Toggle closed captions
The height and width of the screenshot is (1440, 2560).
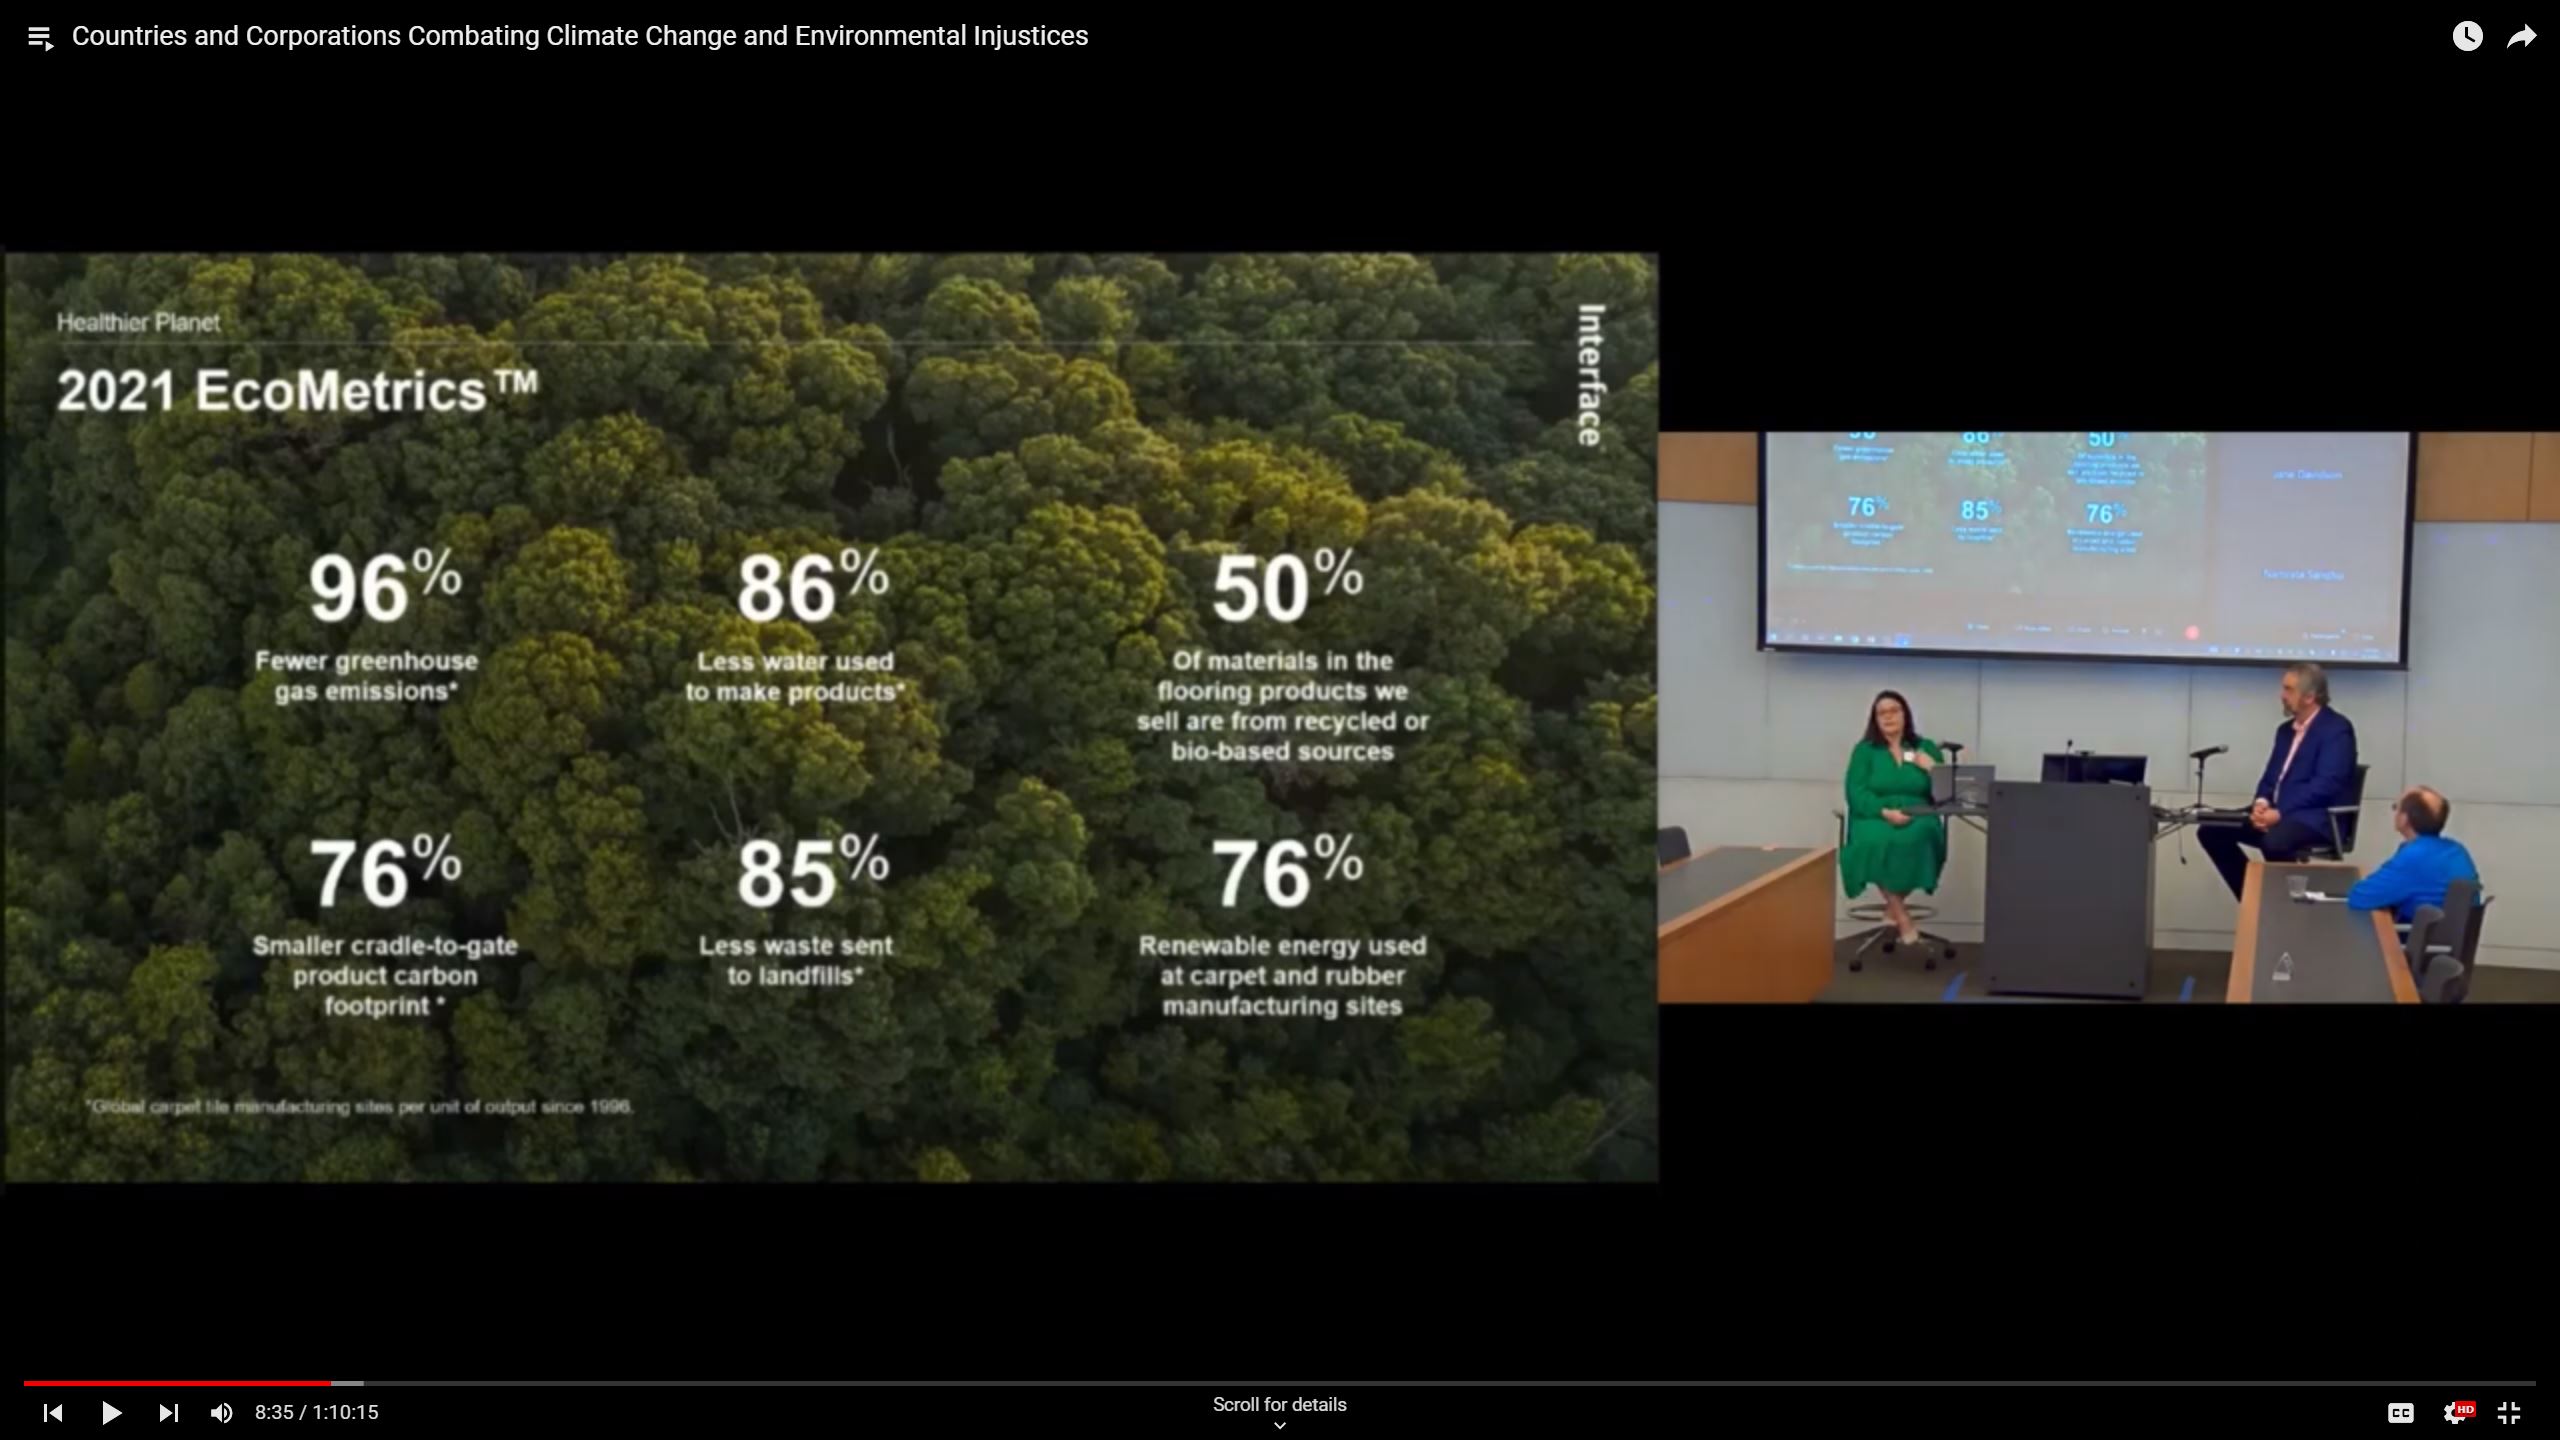(x=2400, y=1413)
